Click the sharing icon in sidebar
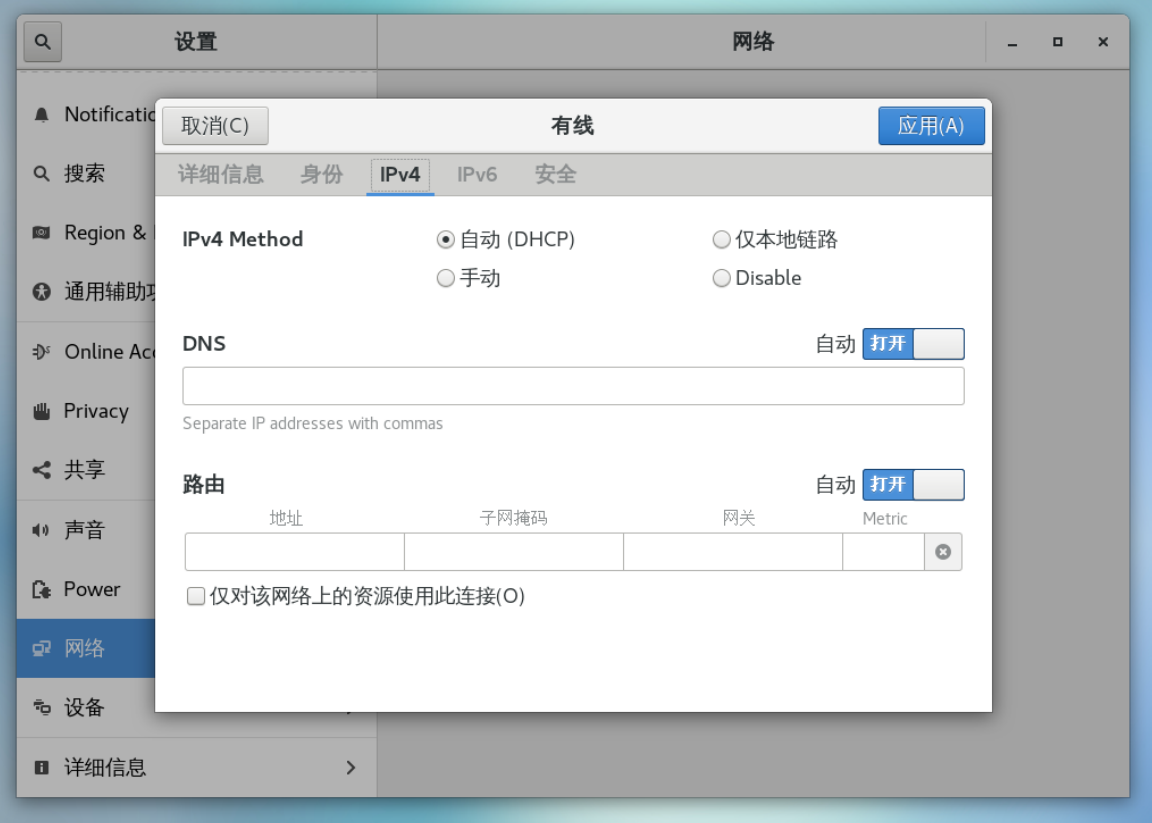1152x823 pixels. 41,470
